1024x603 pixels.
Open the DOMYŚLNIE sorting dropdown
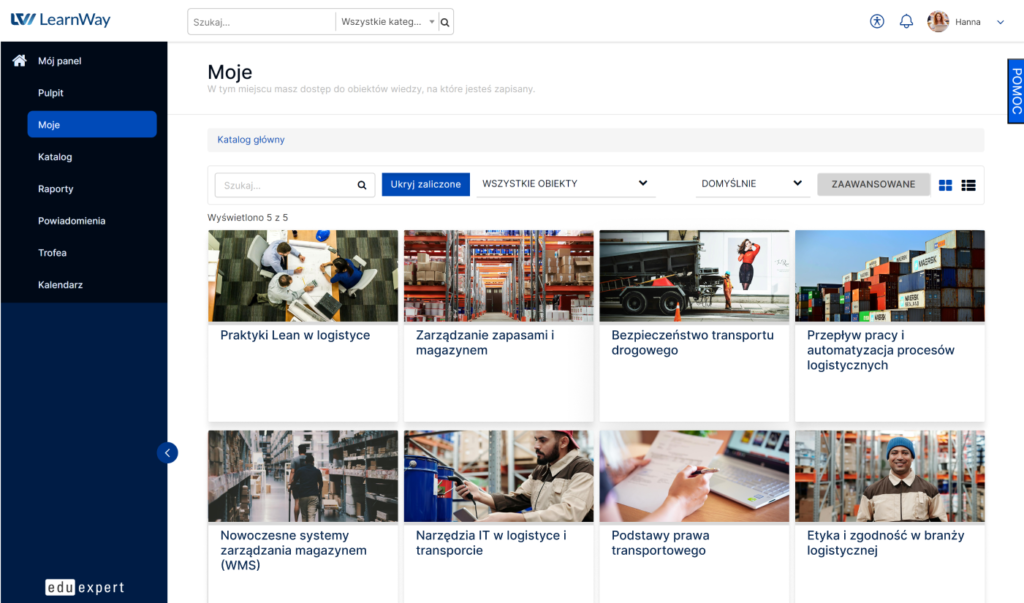pyautogui.click(x=752, y=184)
